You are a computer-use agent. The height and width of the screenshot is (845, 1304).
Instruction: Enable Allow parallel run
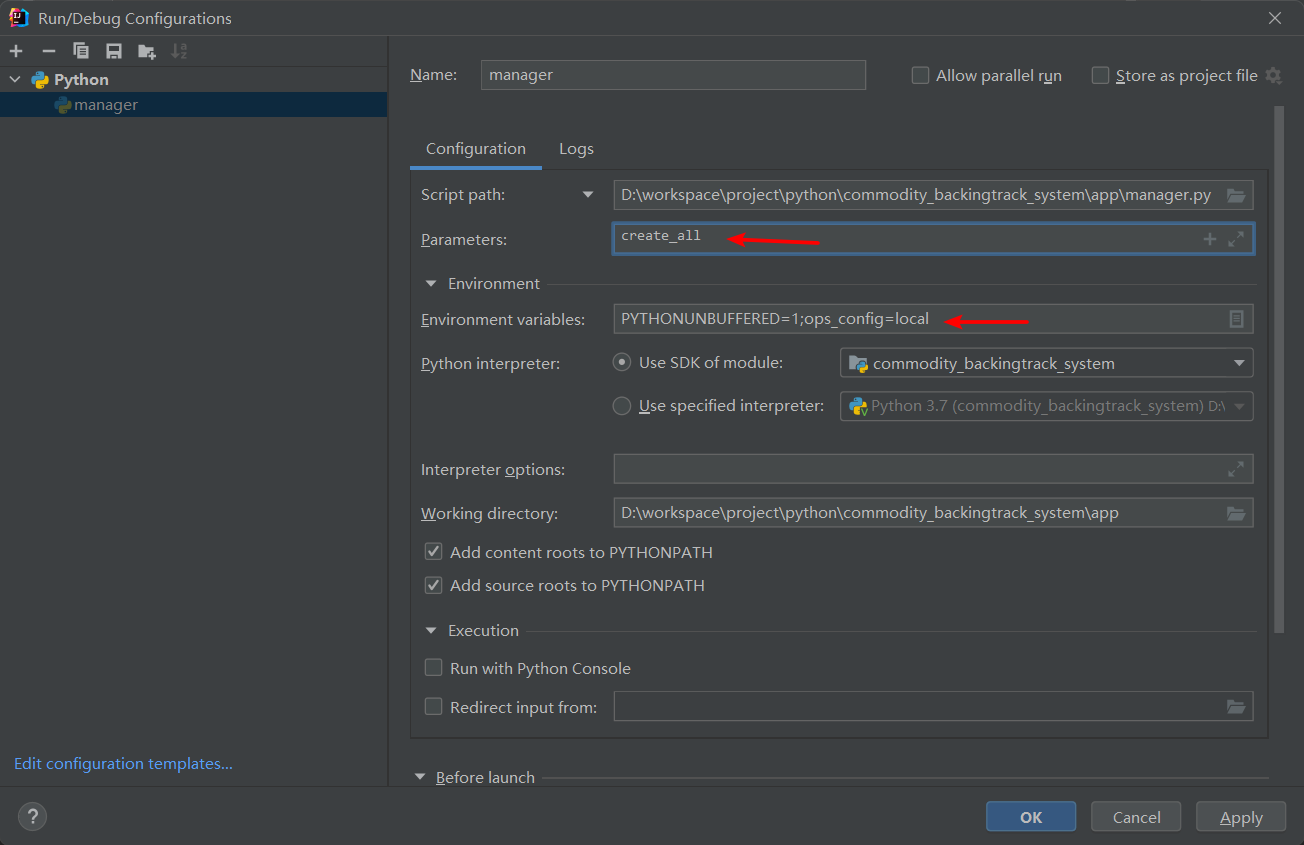pos(920,76)
